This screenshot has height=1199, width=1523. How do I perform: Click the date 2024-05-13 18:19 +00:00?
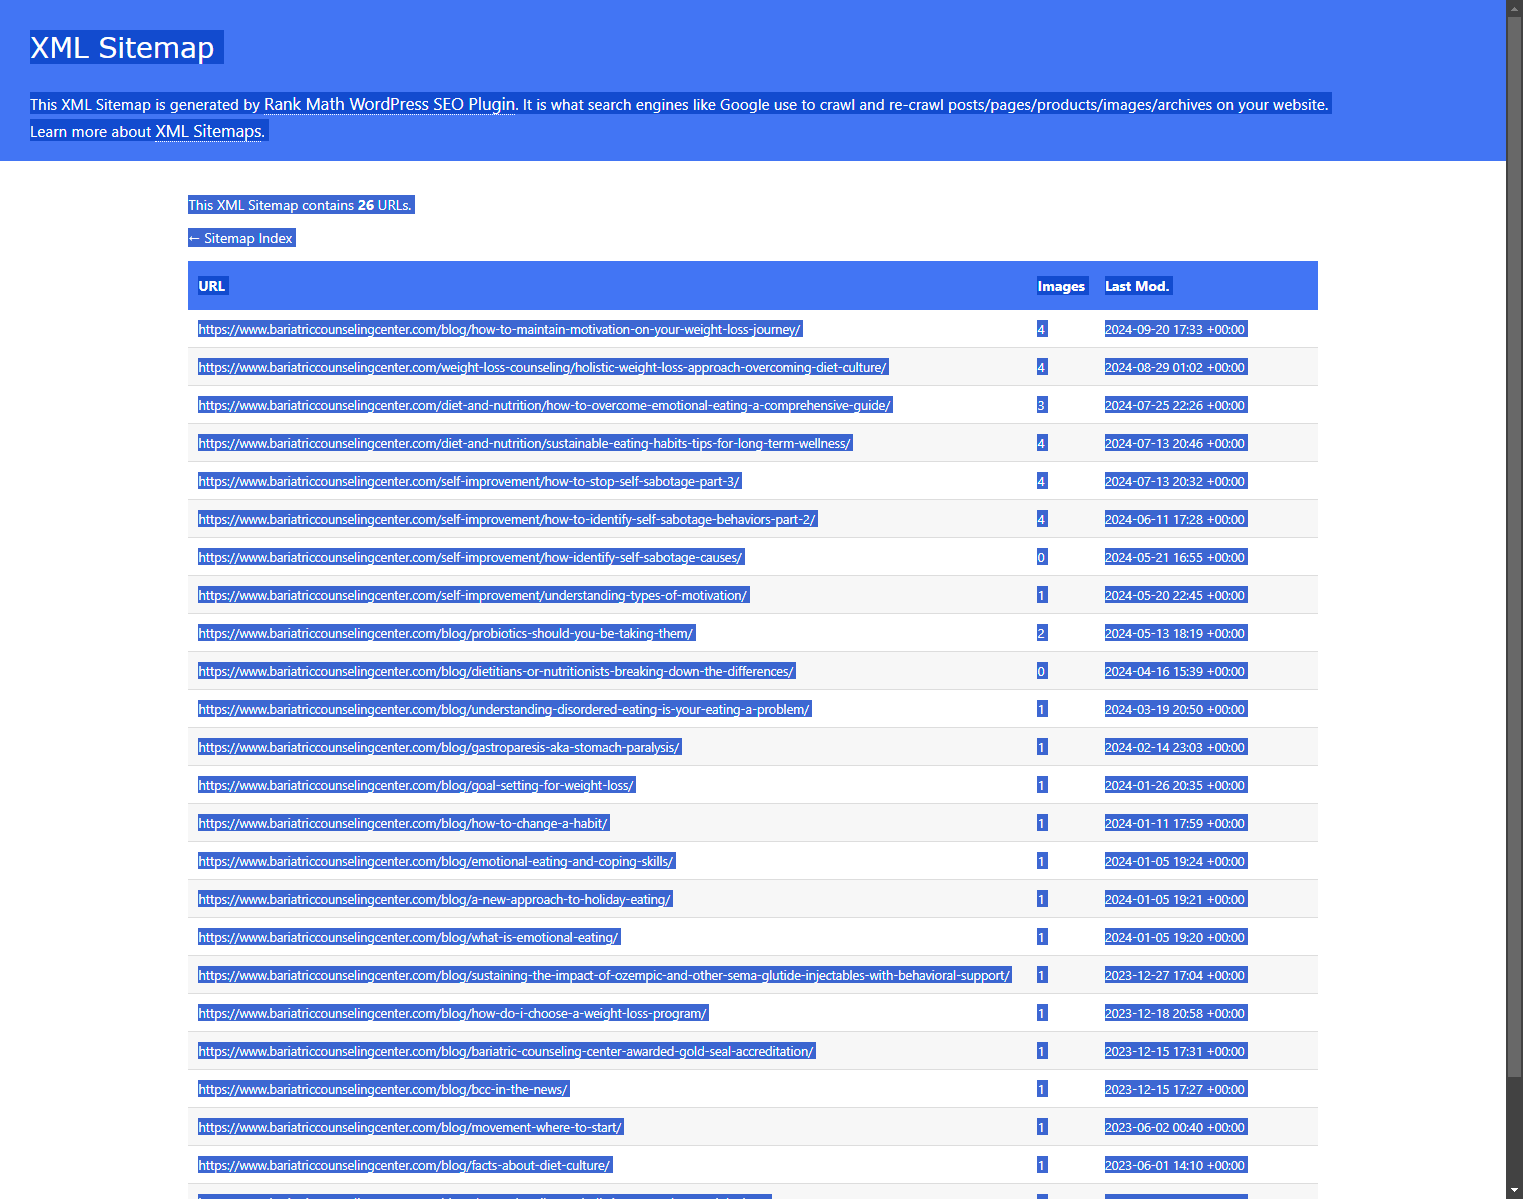(x=1175, y=633)
